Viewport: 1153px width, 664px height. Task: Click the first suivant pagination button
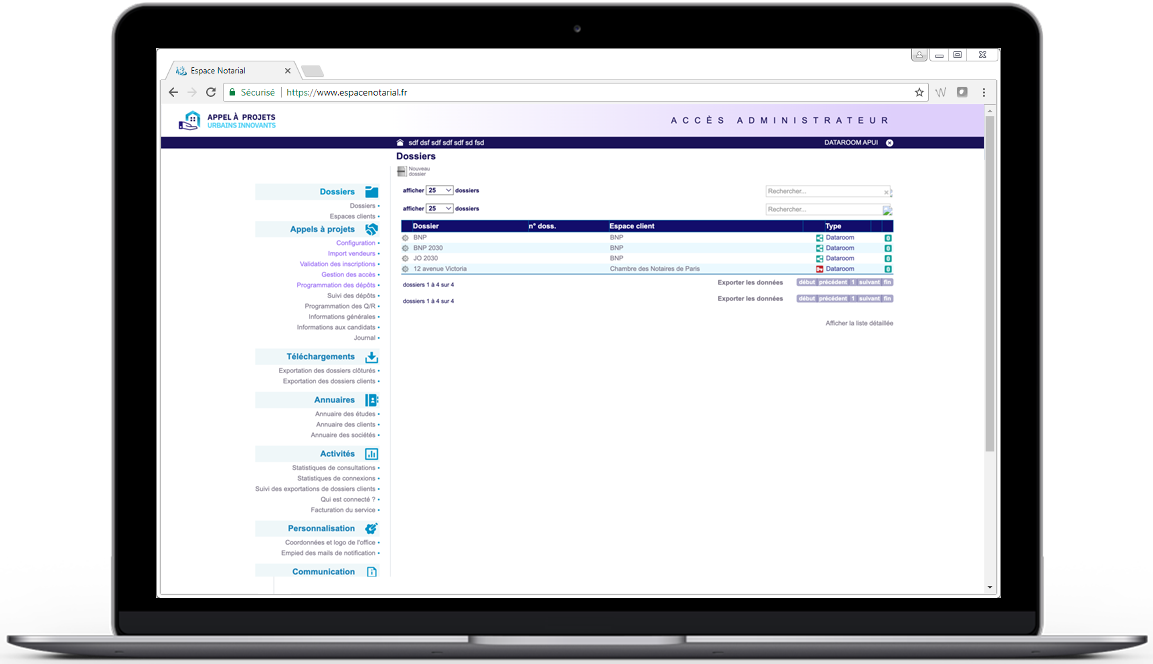869,283
